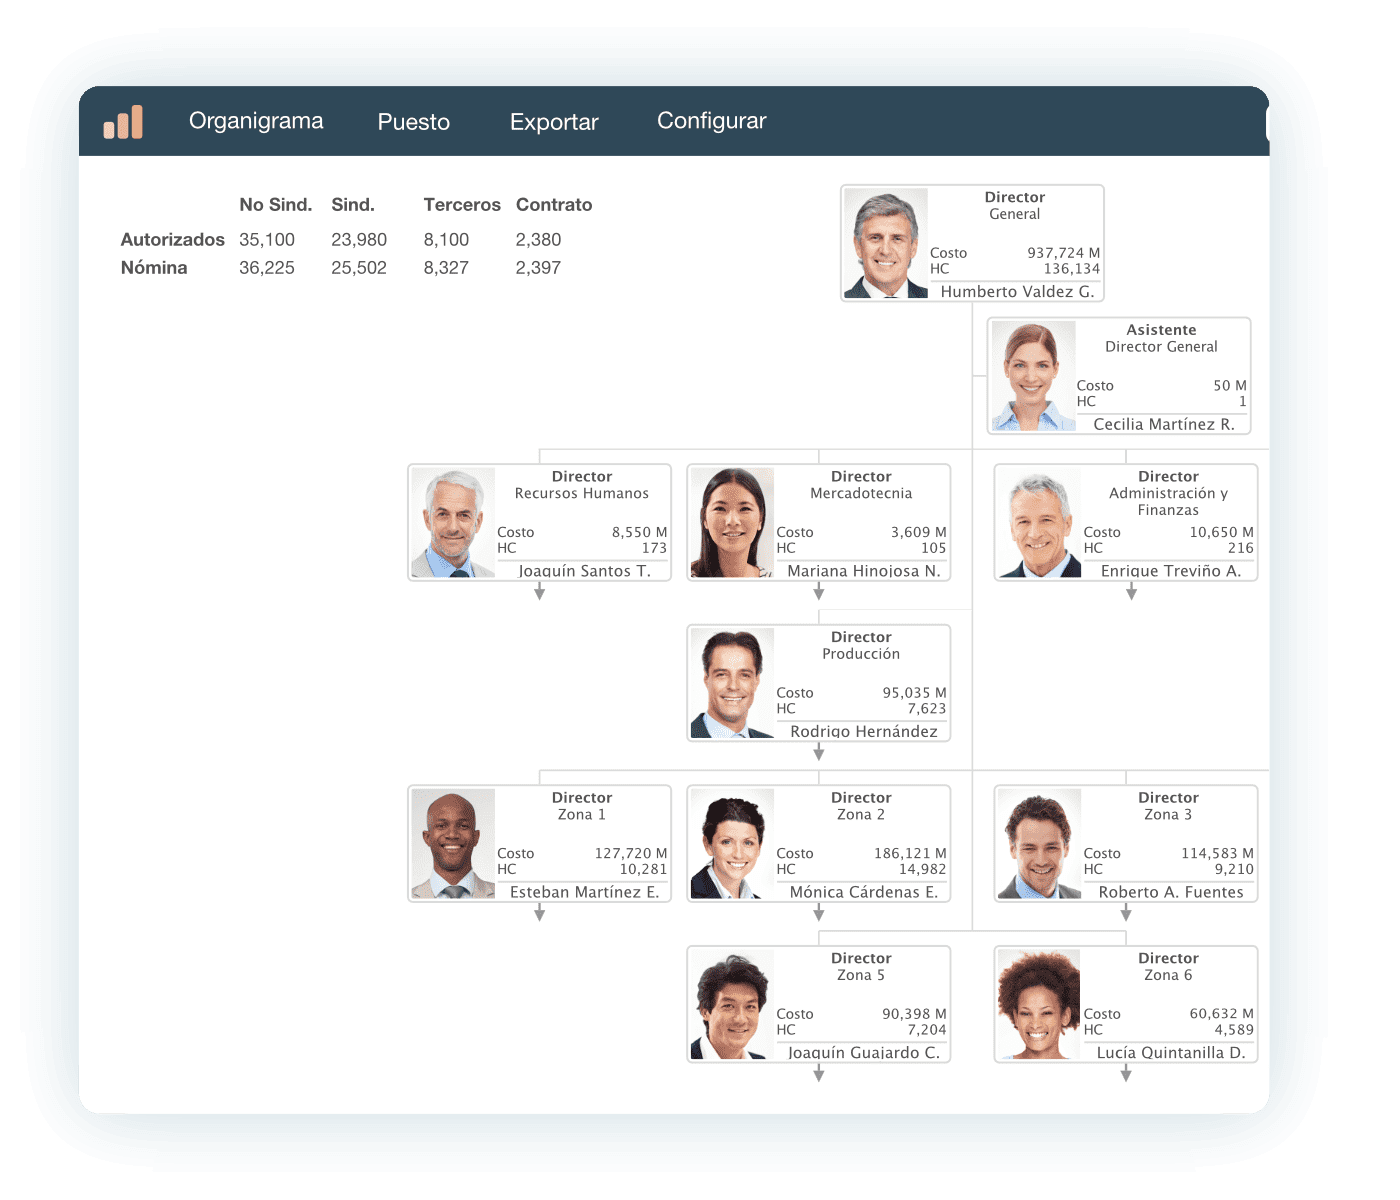1400x1200 pixels.
Task: Click Nómina value 25,502
Action: click(x=359, y=268)
